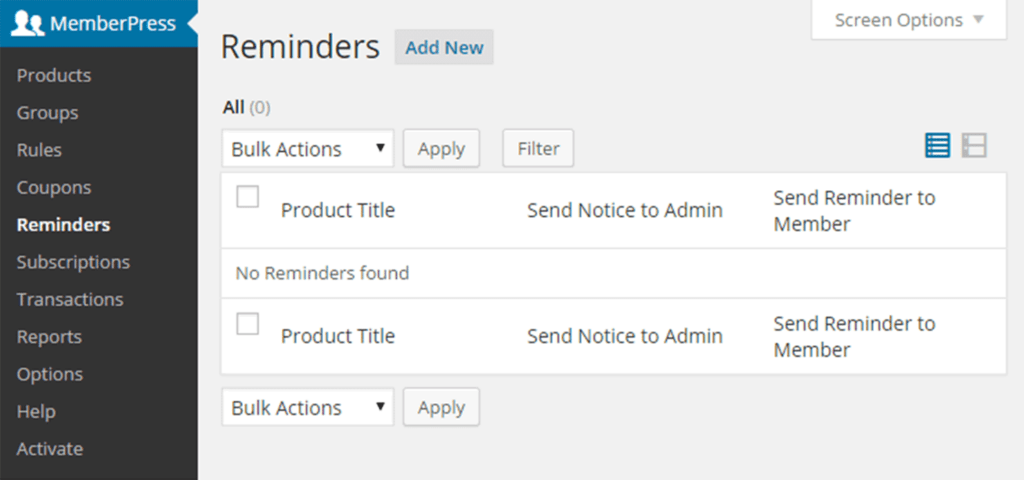Tick the select-all checkbox in table footer
1024x480 pixels.
[248, 323]
